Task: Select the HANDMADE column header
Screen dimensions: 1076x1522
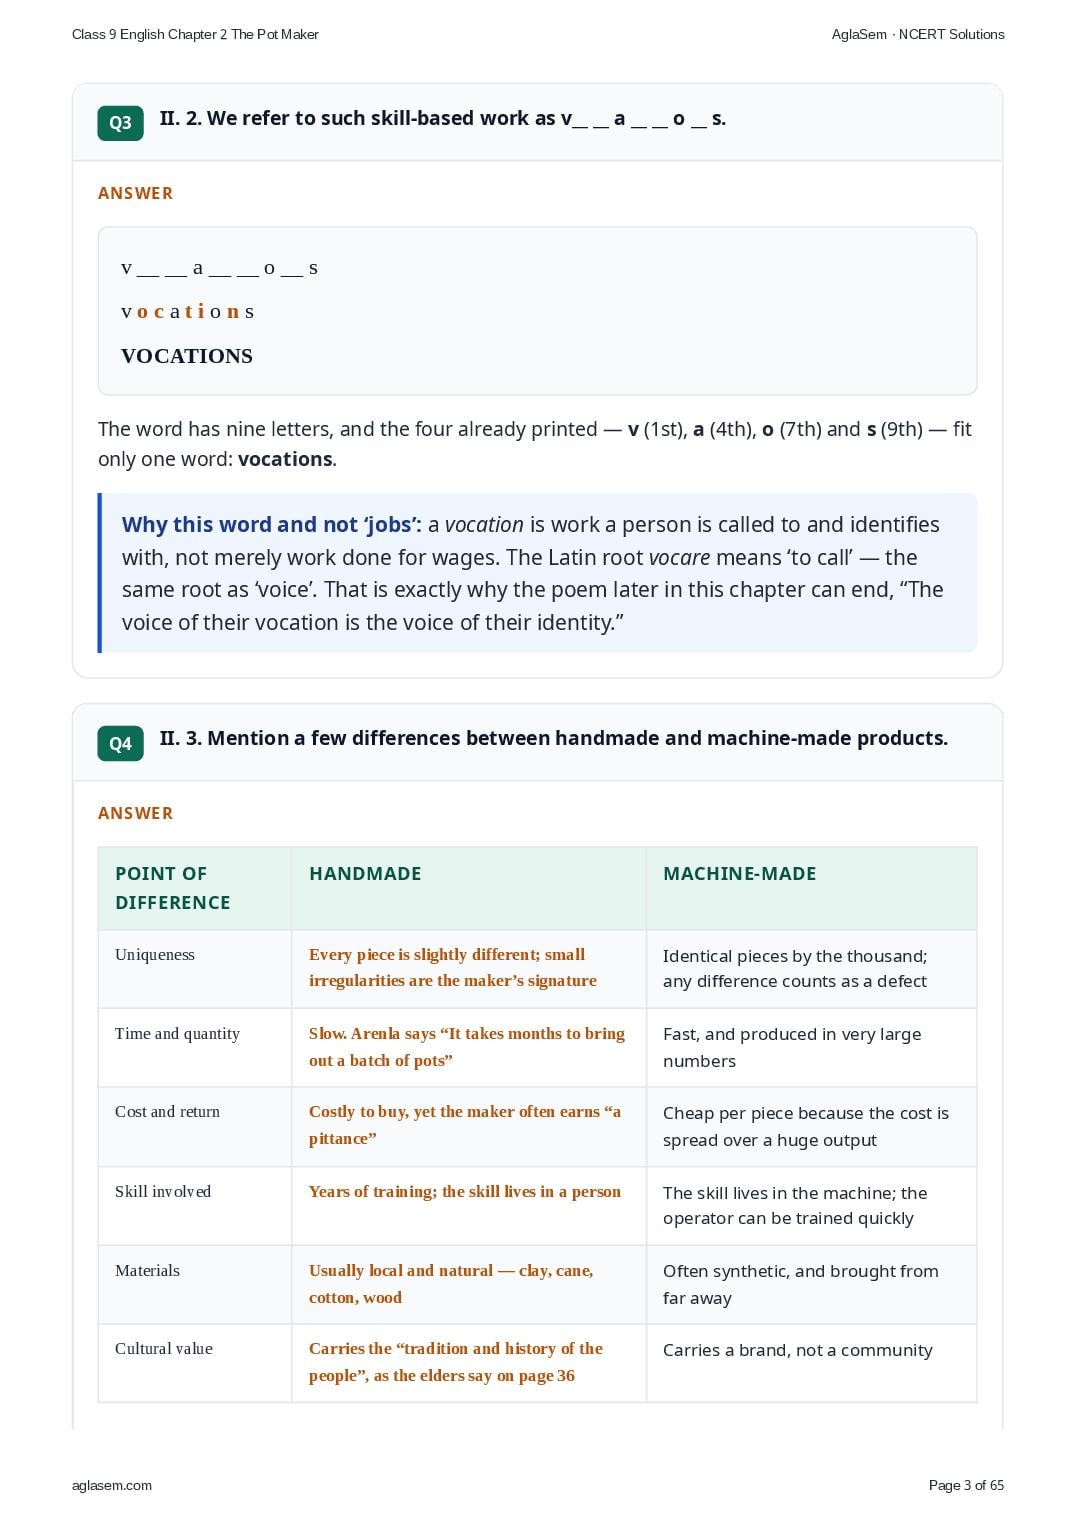Action: 365,874
